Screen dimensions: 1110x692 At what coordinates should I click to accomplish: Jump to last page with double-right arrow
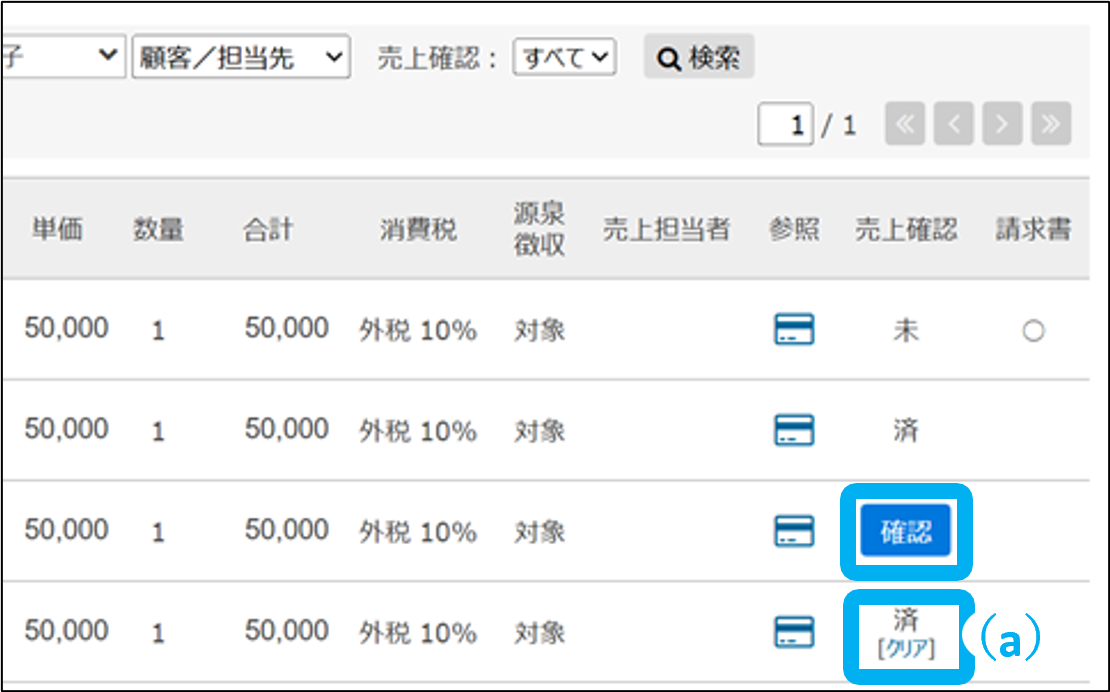point(1051,125)
